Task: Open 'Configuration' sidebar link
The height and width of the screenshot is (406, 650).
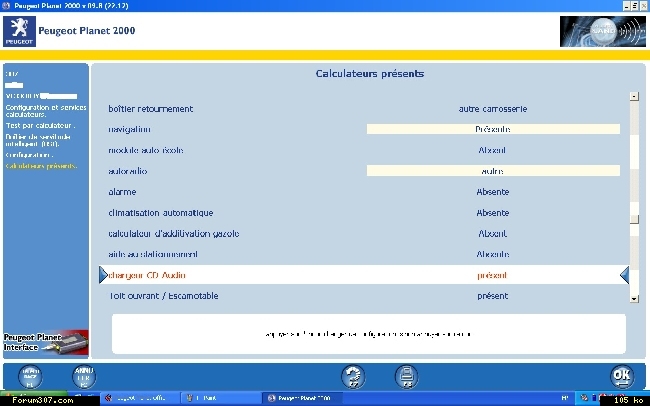Action: coord(29,155)
